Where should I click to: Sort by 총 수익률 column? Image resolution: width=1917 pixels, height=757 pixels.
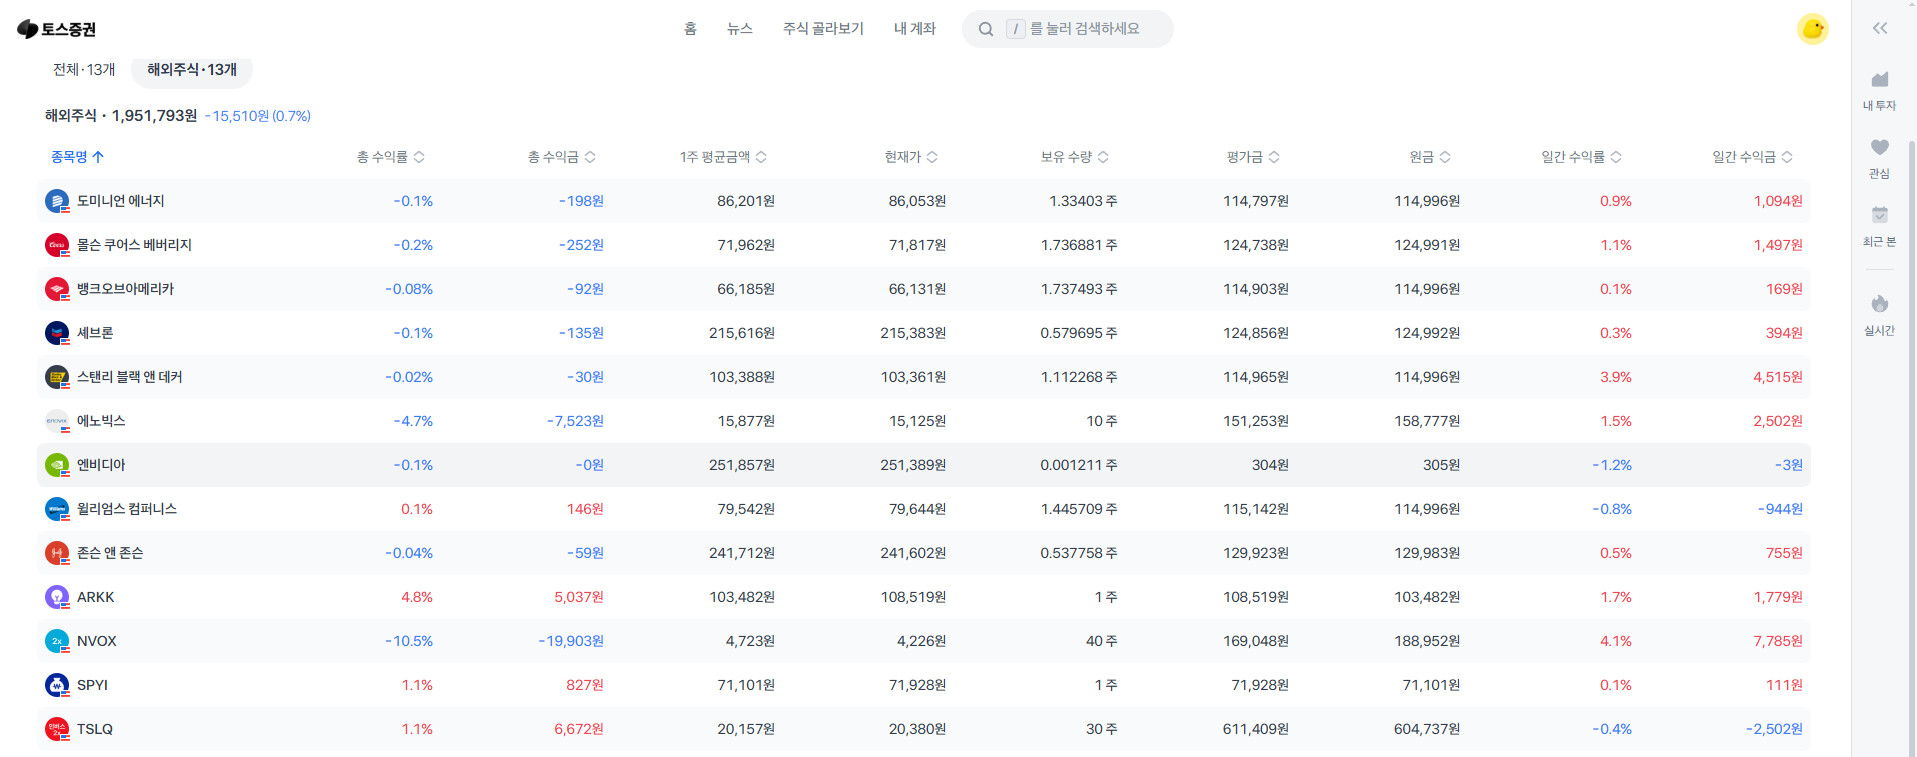click(x=390, y=157)
